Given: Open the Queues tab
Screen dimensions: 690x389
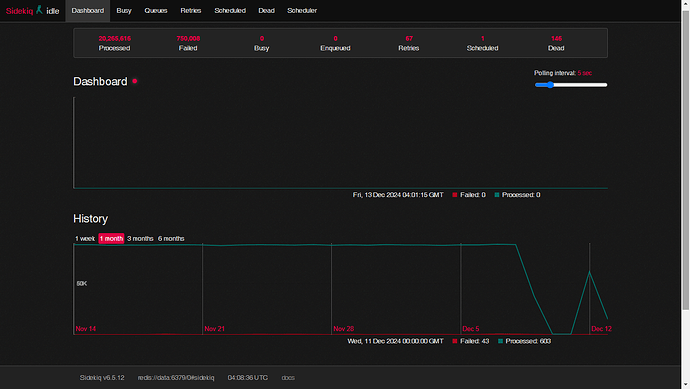Looking at the screenshot, I should coord(156,11).
